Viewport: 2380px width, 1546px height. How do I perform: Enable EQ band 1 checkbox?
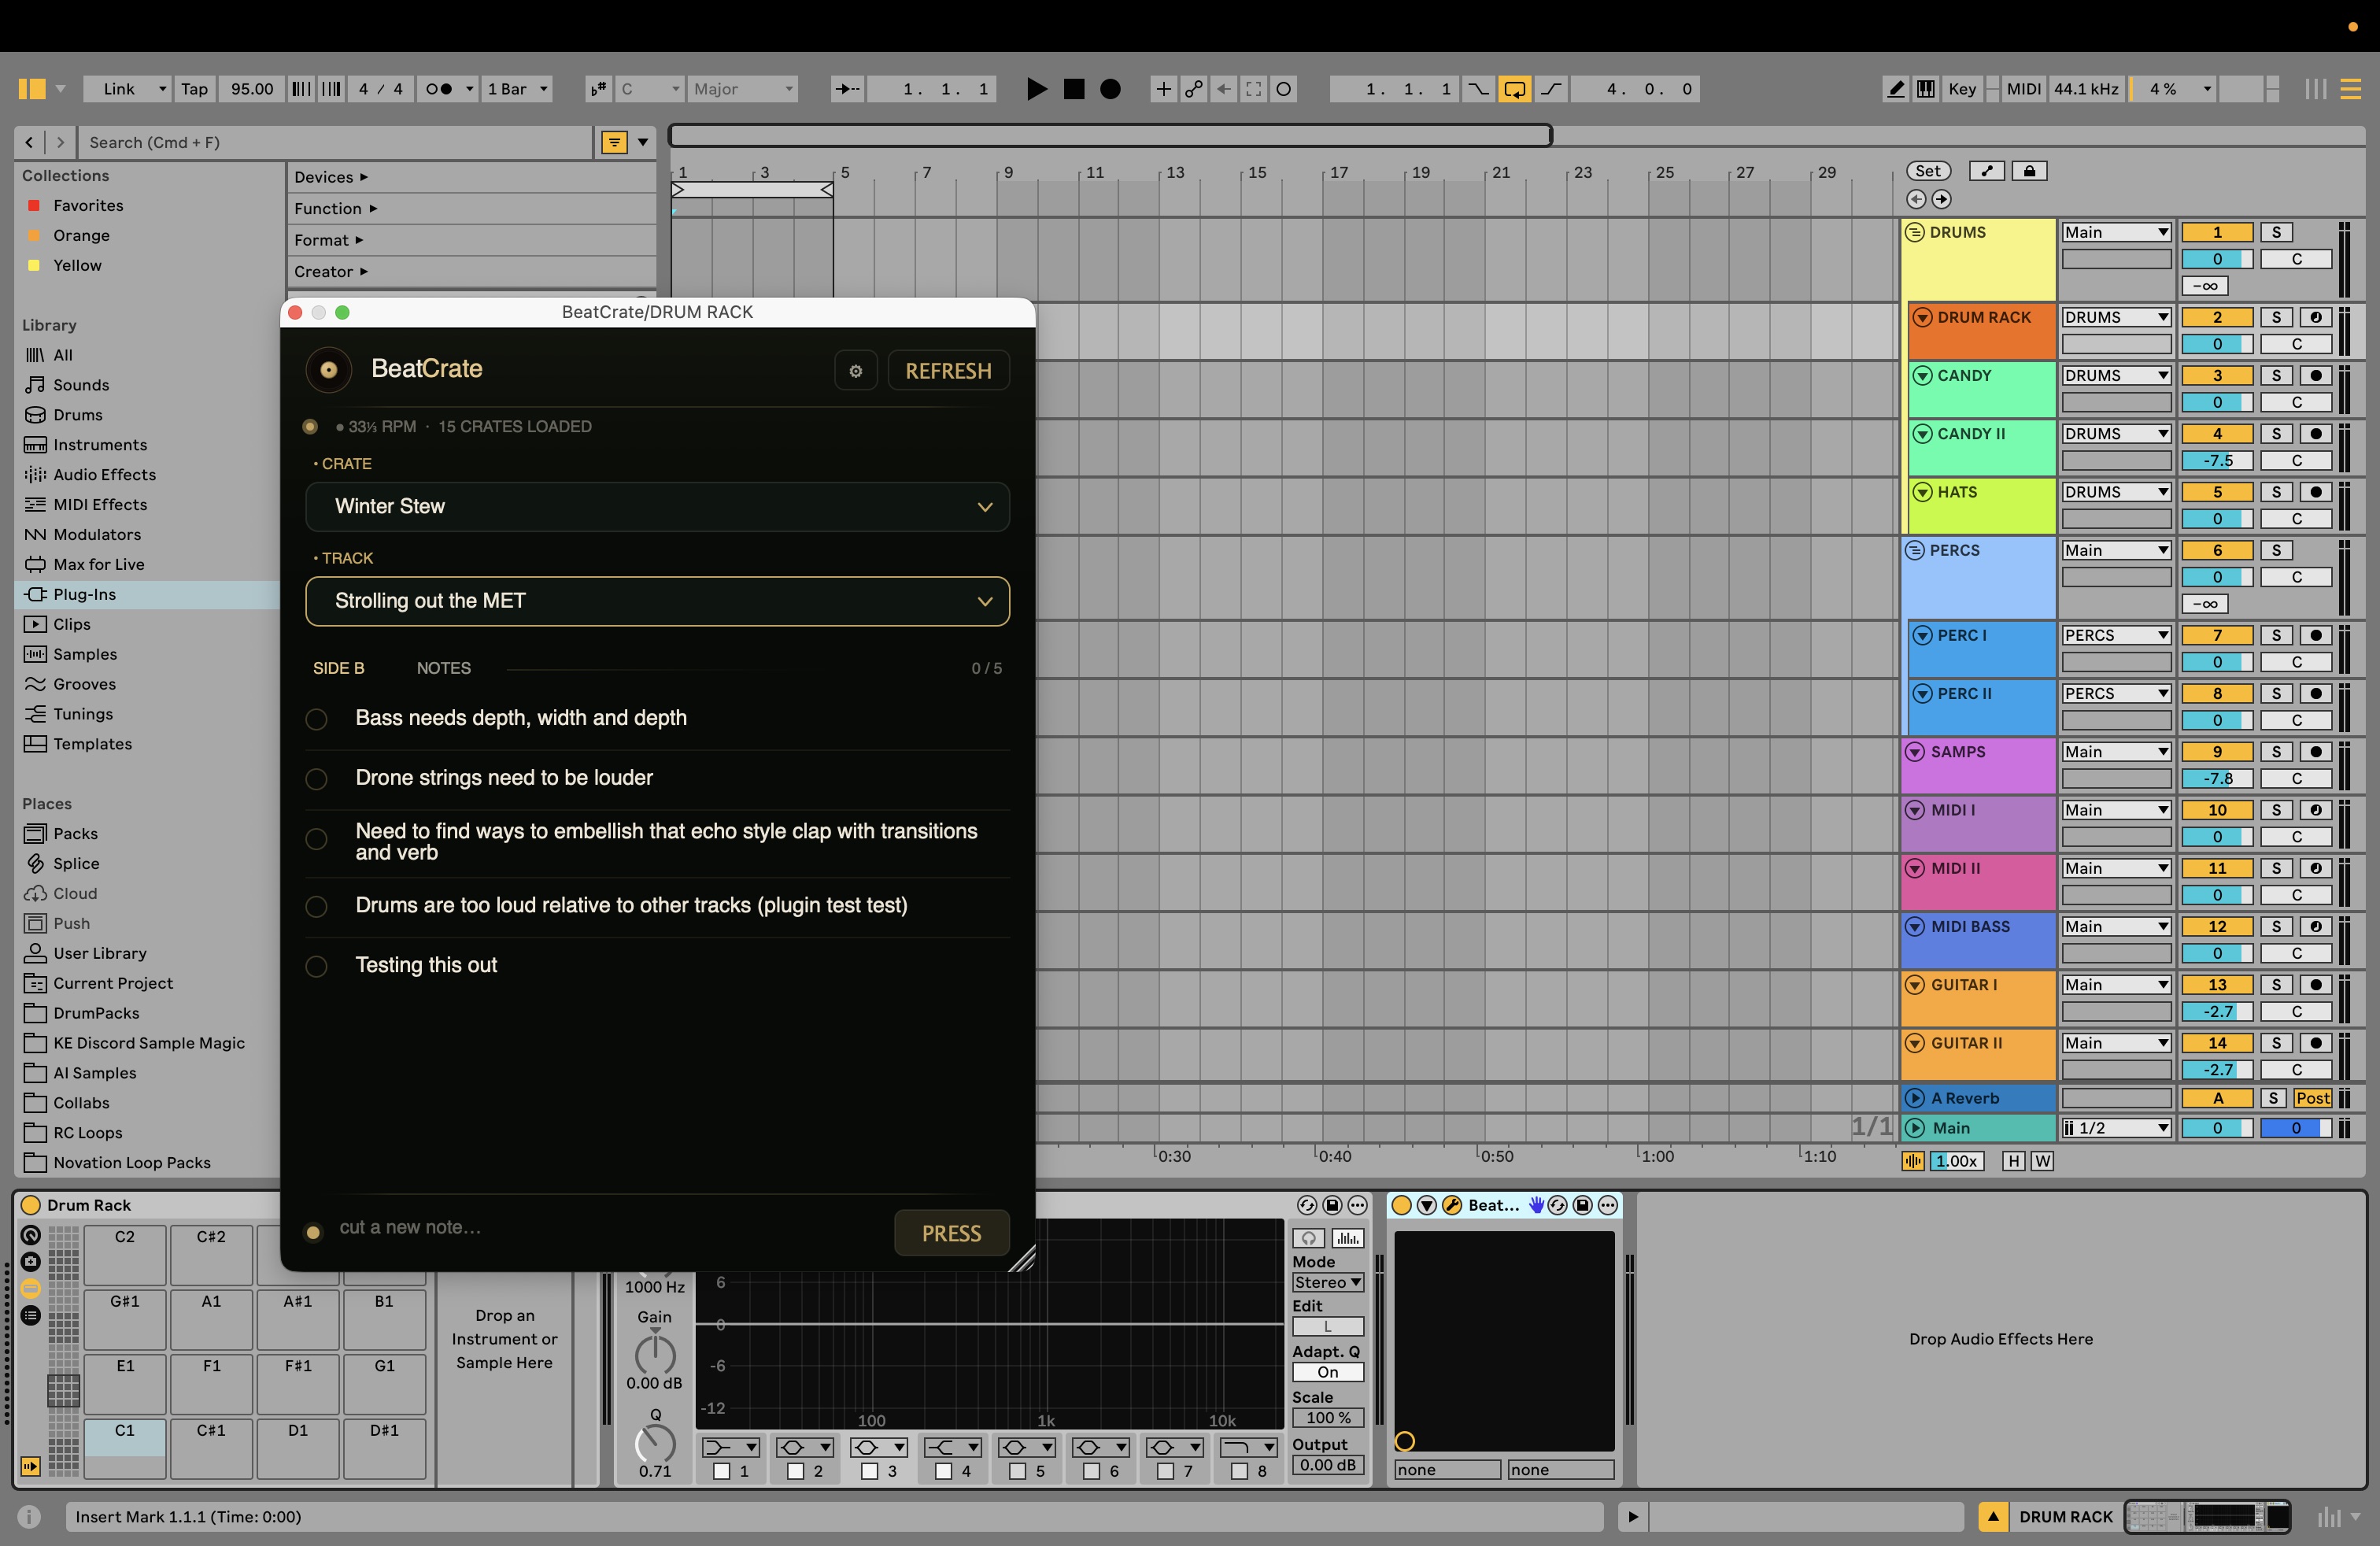(722, 1471)
